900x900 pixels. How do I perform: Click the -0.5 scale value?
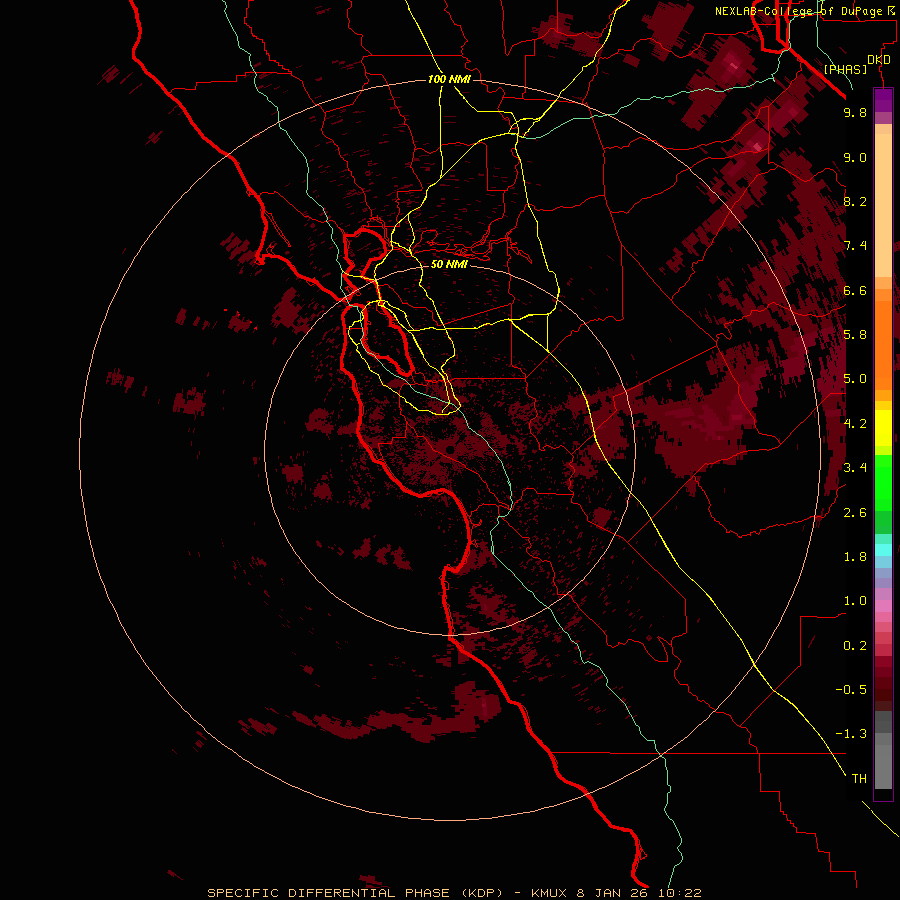tap(851, 690)
